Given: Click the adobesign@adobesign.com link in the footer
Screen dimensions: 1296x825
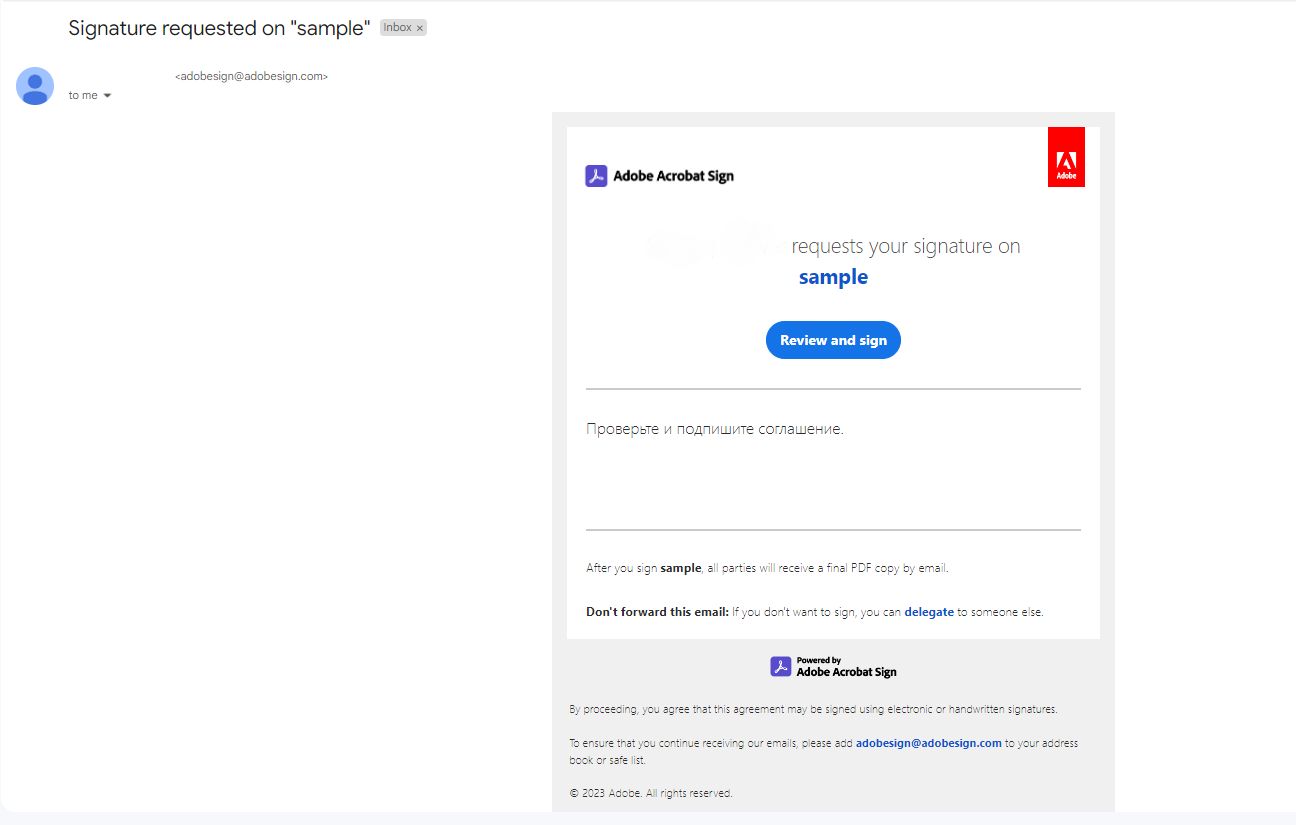Looking at the screenshot, I should [928, 743].
